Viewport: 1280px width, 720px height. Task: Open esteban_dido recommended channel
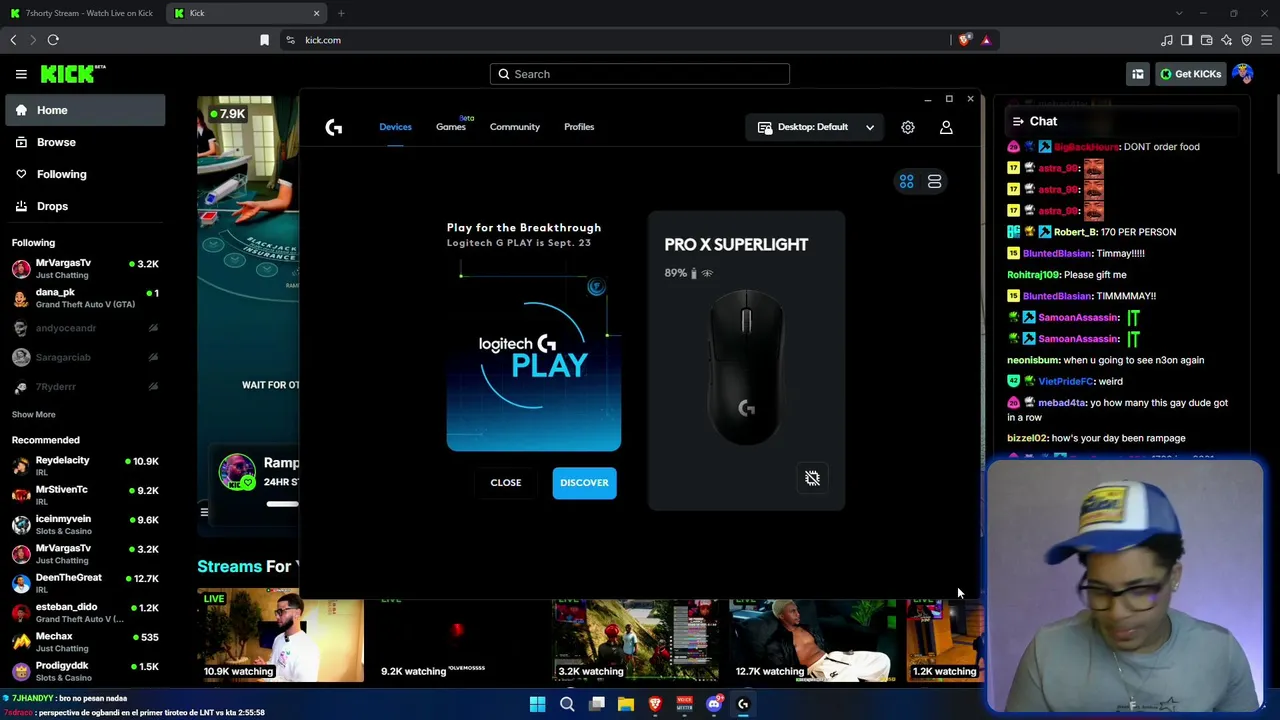coord(85,613)
